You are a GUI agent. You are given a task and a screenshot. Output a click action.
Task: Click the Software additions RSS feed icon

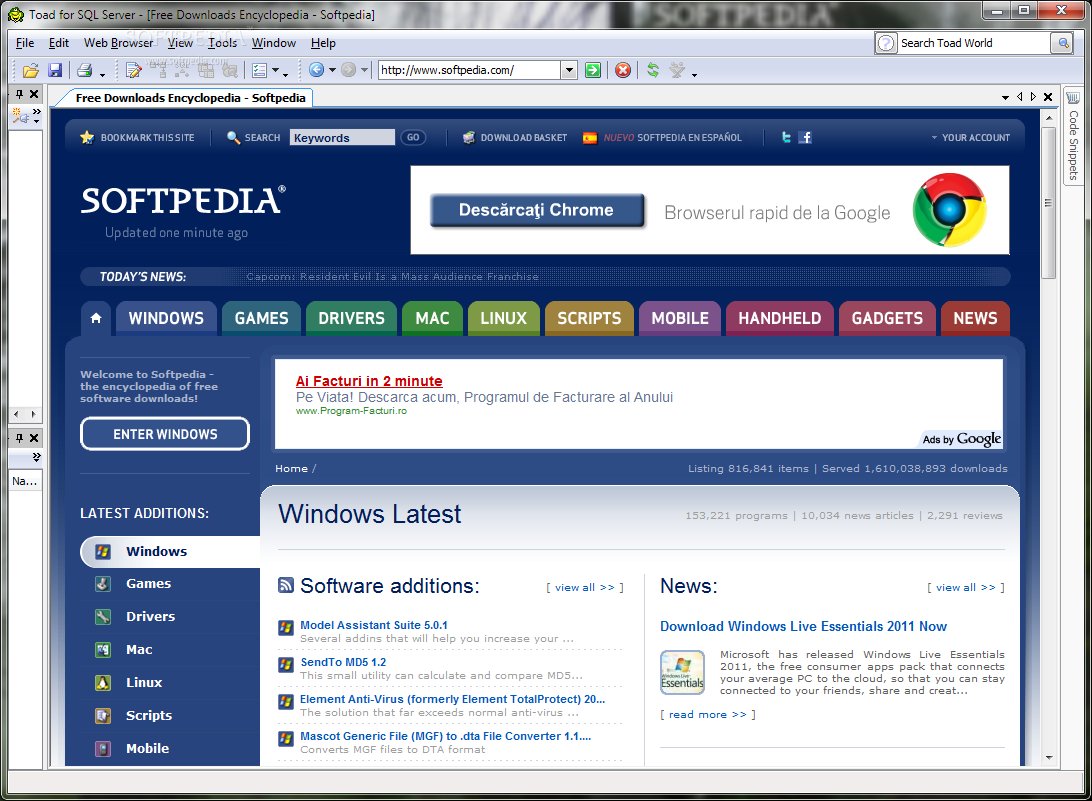[286, 585]
